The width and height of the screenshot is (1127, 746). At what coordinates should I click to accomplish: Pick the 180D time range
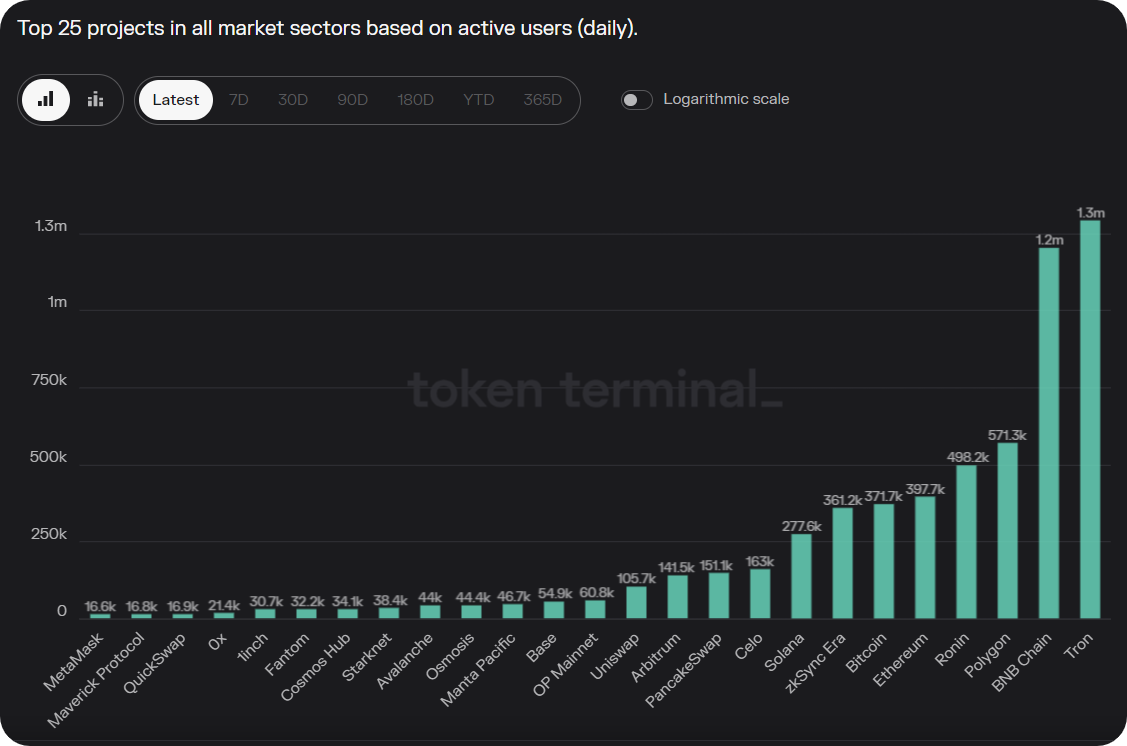coord(415,100)
